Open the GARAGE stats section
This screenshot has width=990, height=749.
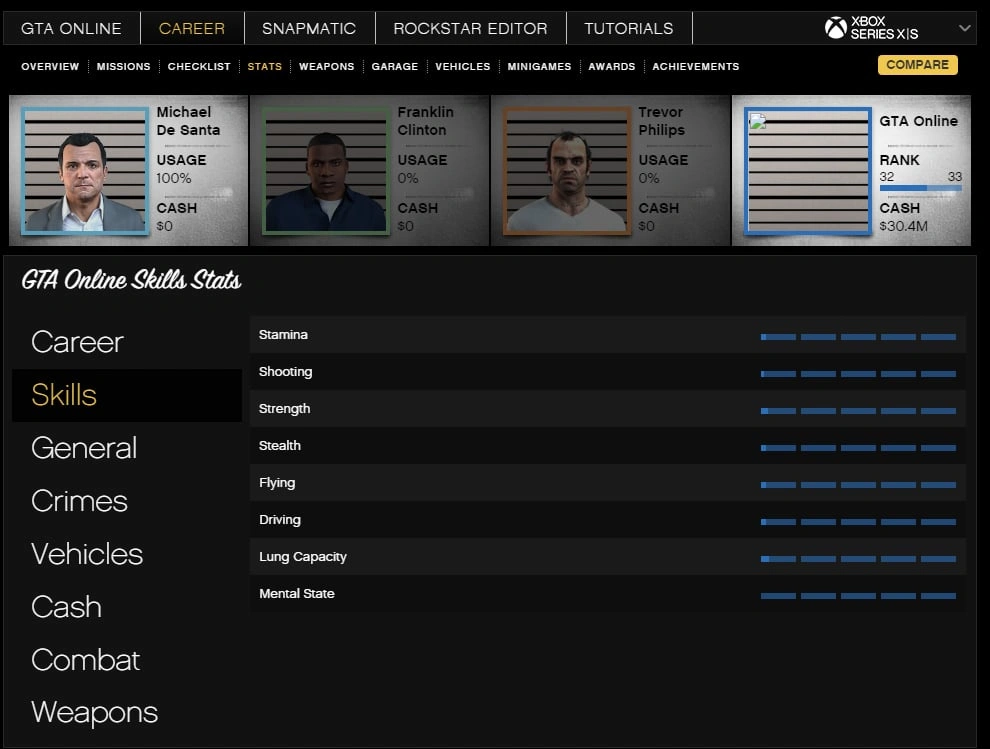[x=394, y=66]
